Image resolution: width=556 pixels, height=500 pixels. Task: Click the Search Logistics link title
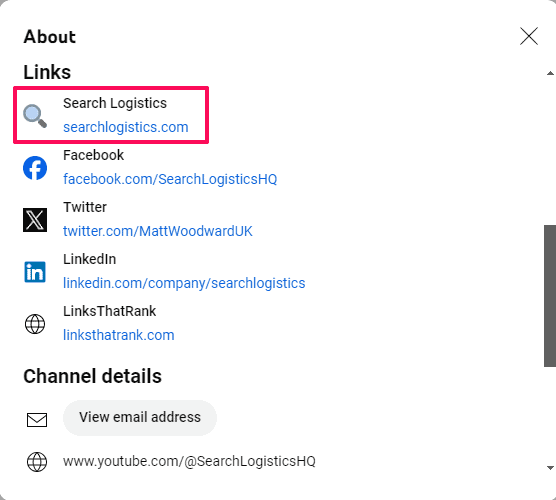tap(115, 103)
